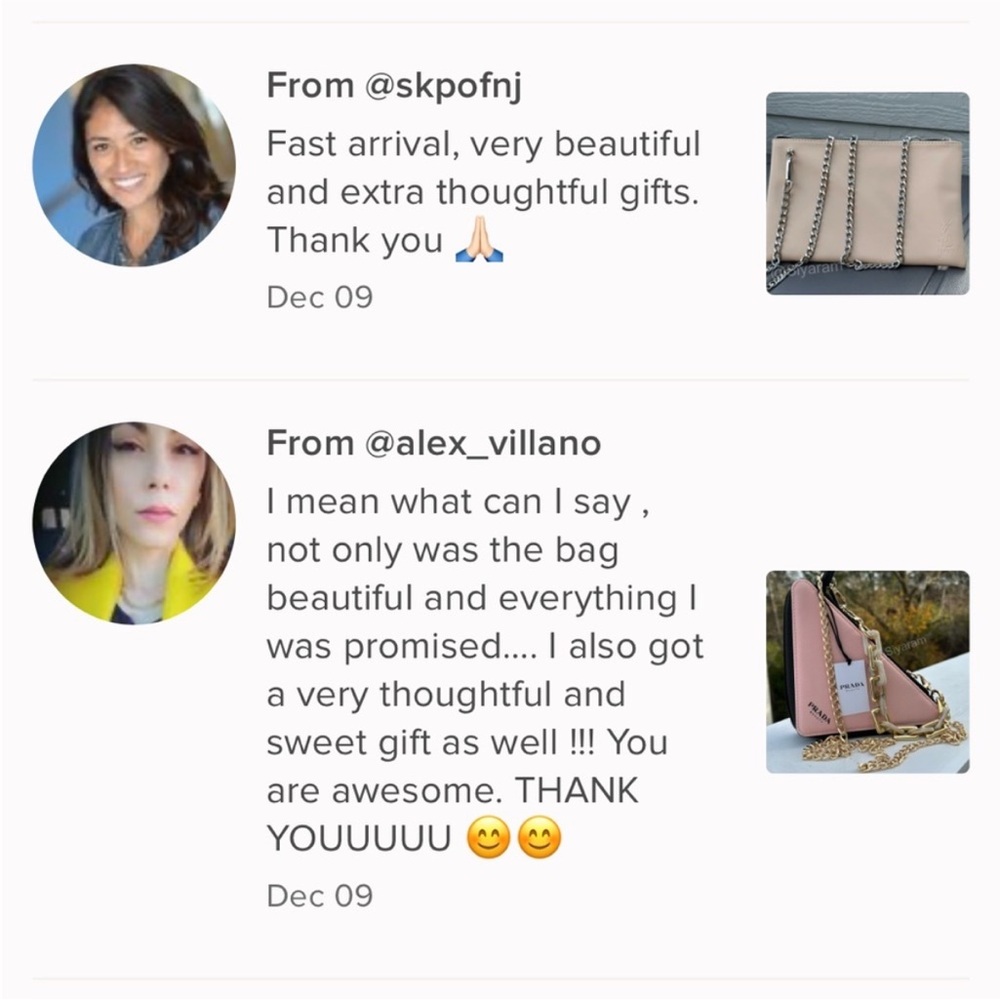Click the "are awesome. THANK" line
Screen dimensions: 1000x1000
pos(452,791)
